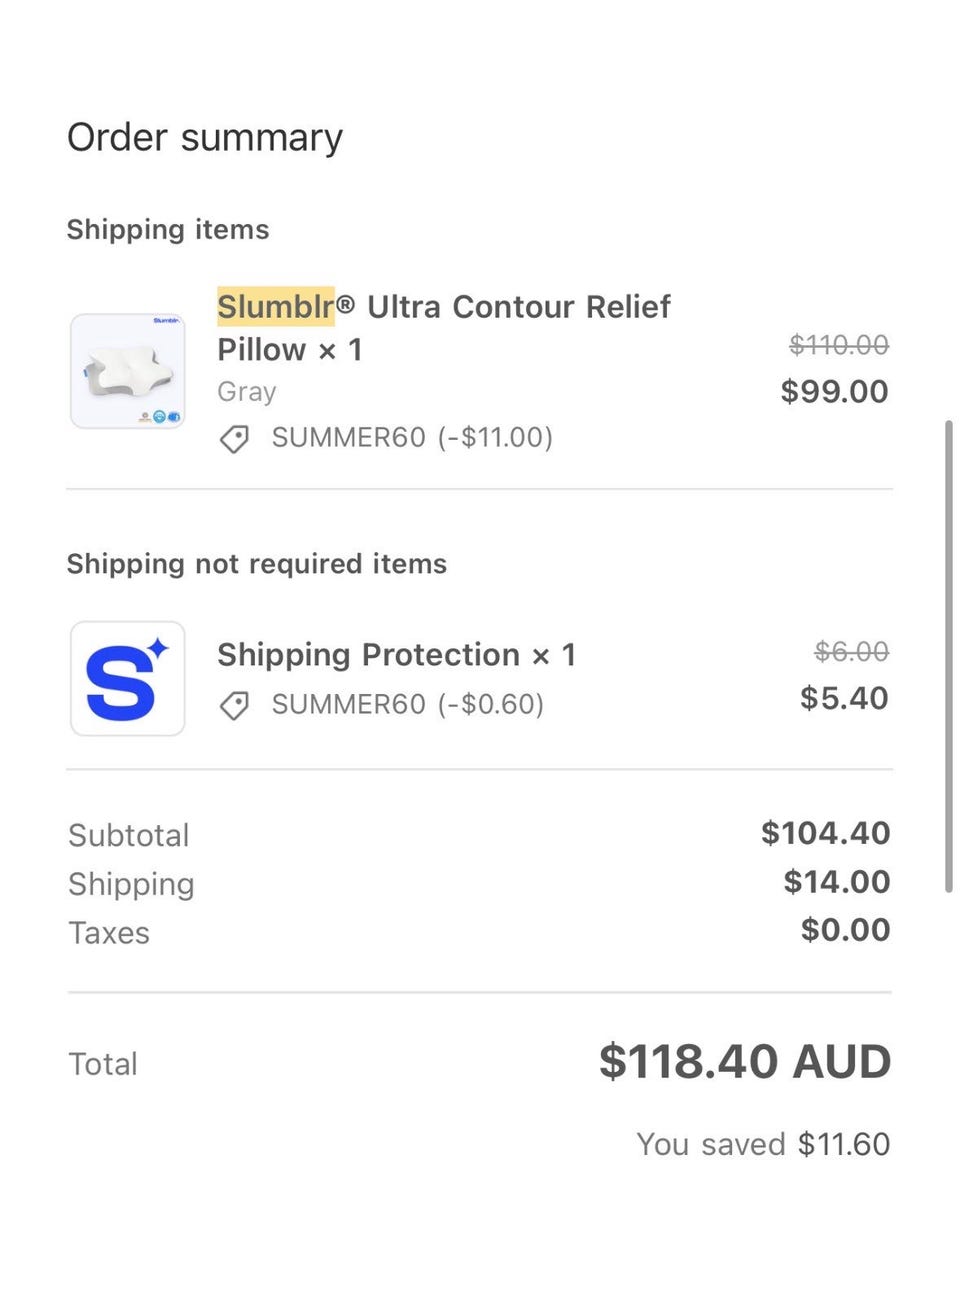Click the discount tag icon beside SUMMER60 (-$0.60)
This screenshot has width=960, height=1300.
tap(234, 705)
